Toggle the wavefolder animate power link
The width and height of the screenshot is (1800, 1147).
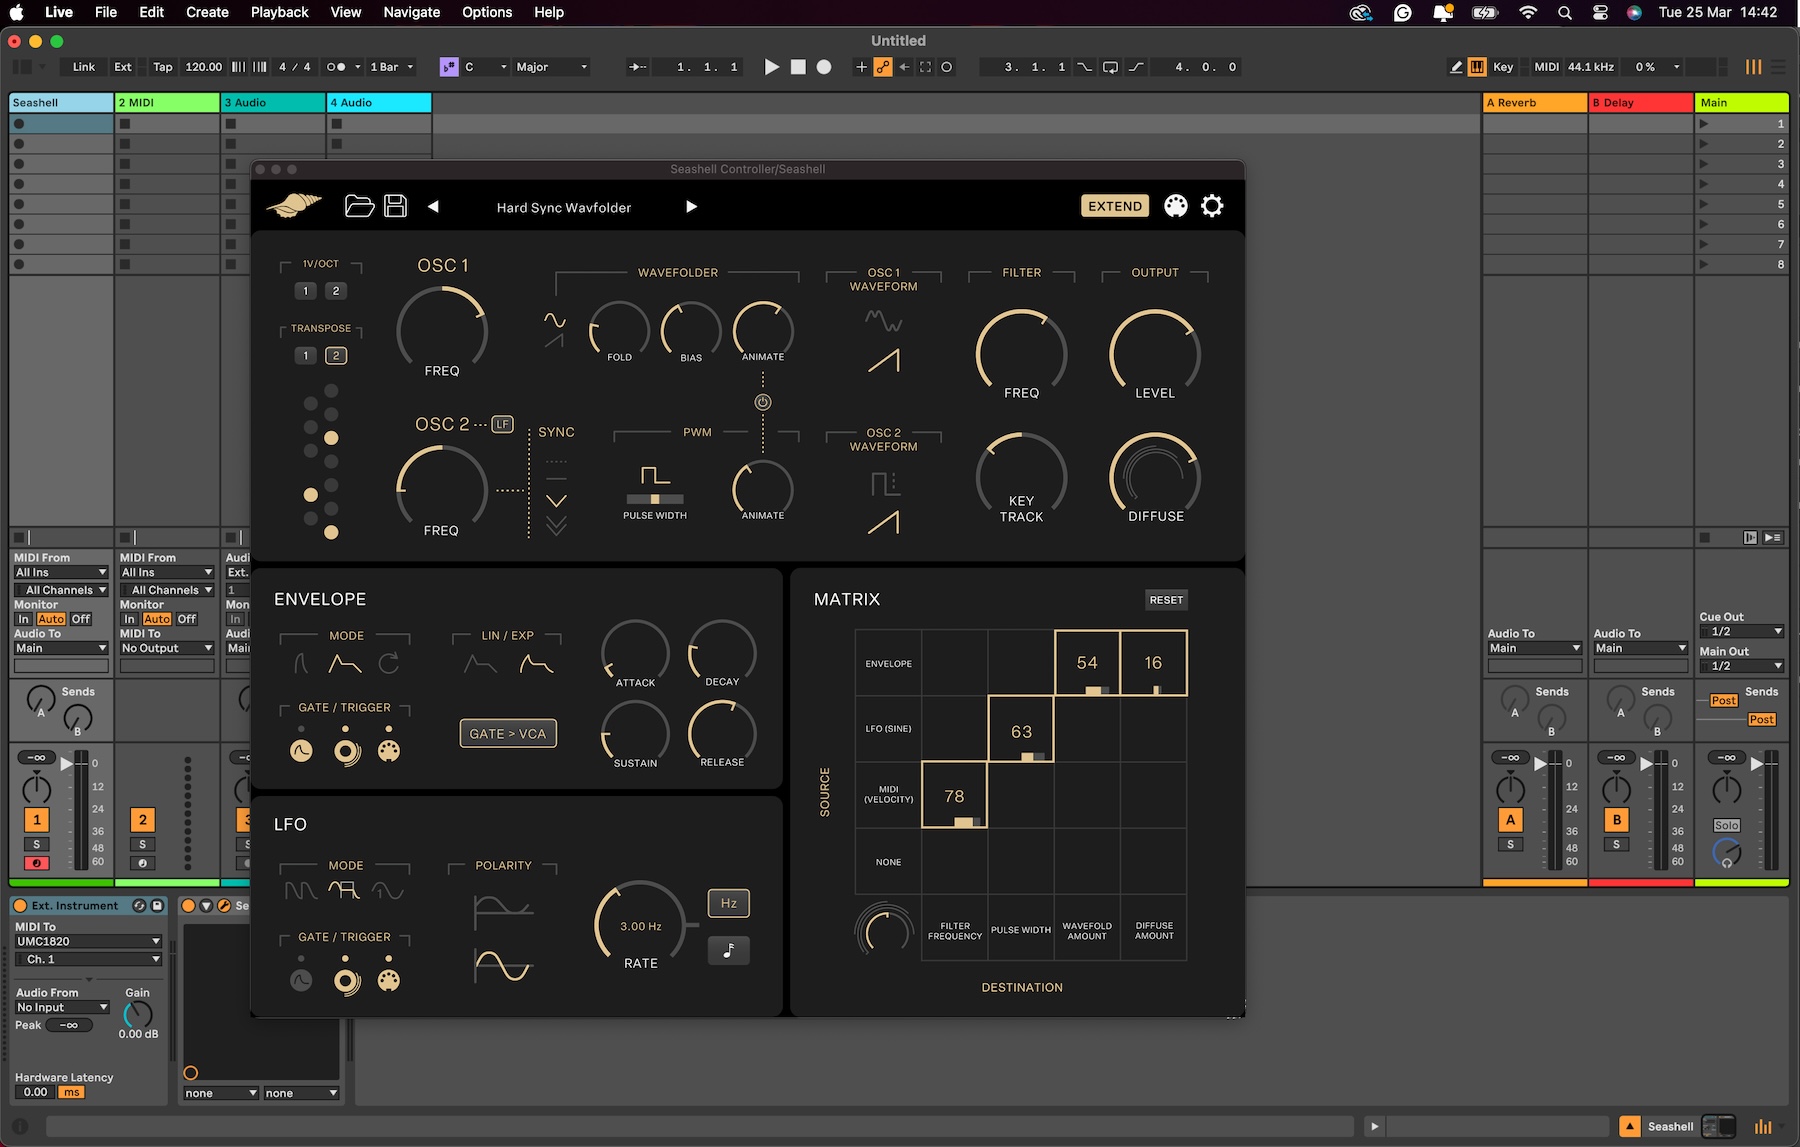click(x=763, y=402)
